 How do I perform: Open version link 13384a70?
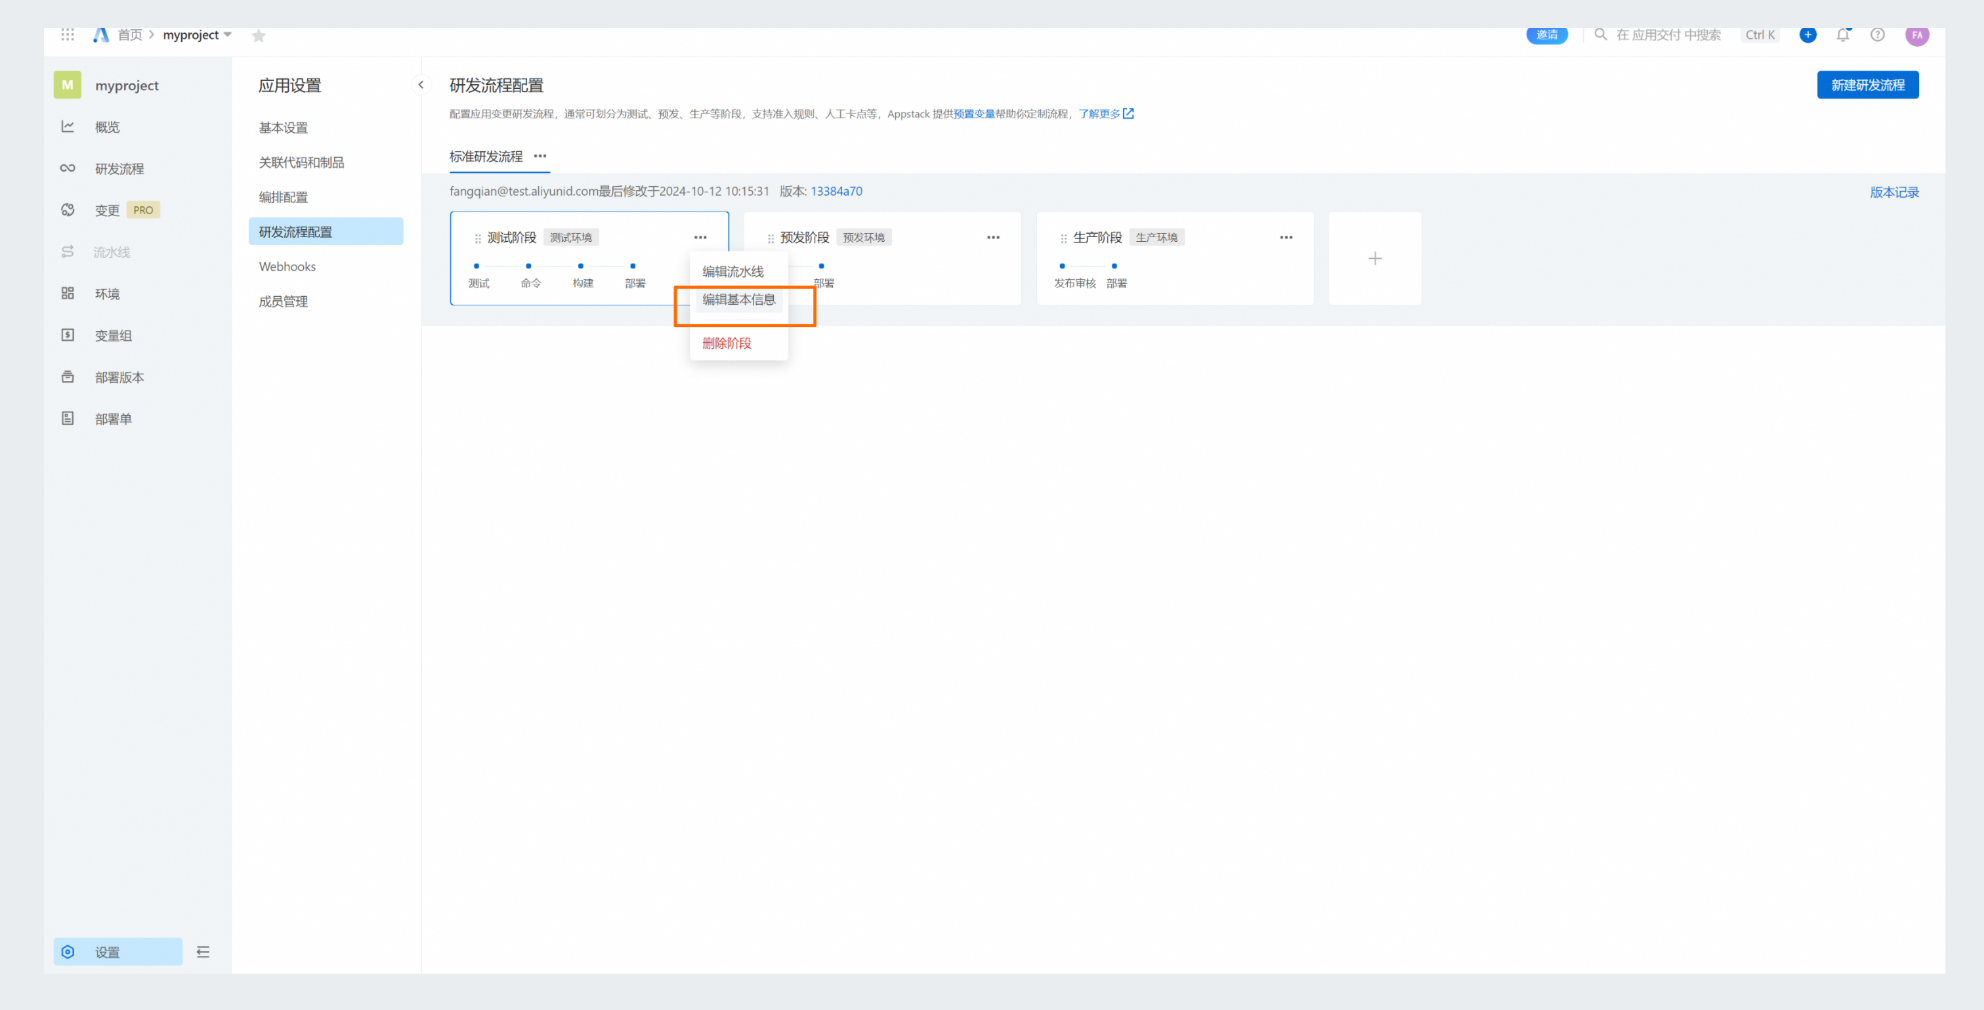836,191
